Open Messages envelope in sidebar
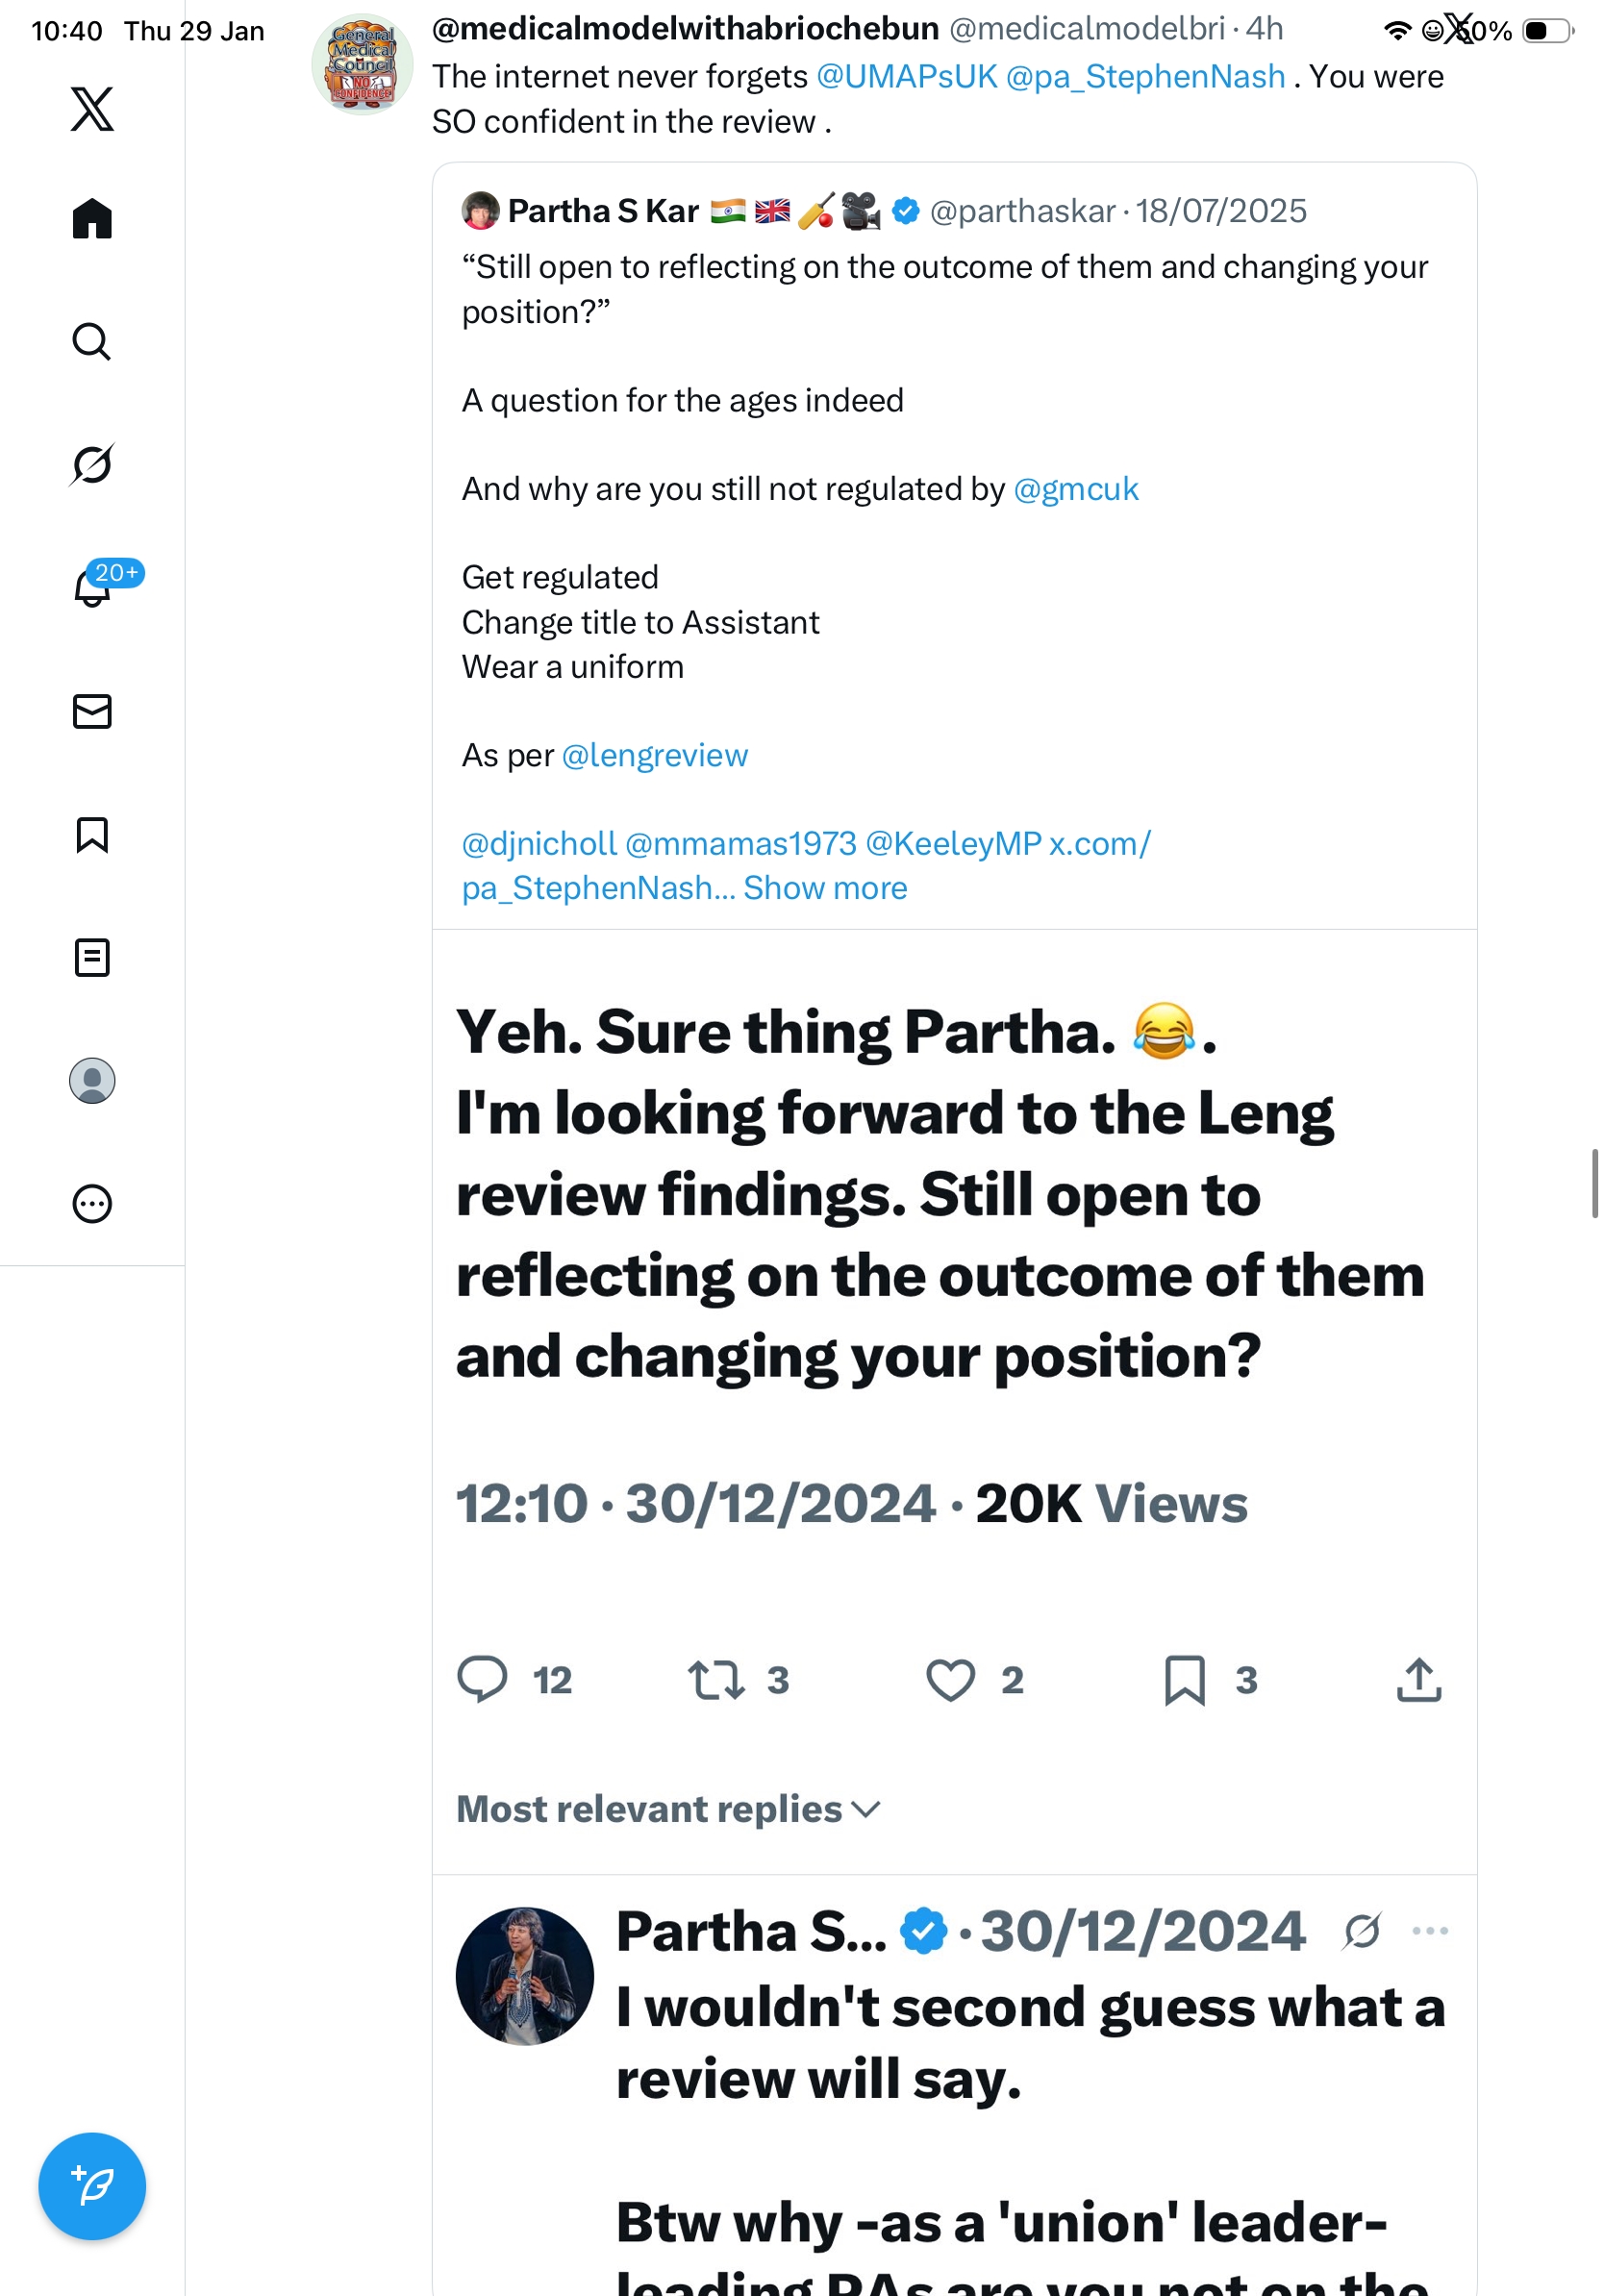The width and height of the screenshot is (1604, 2296). (92, 711)
